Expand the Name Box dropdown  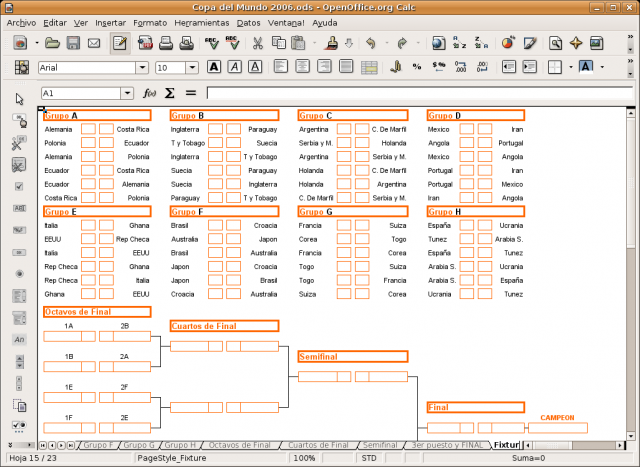pyautogui.click(x=127, y=93)
